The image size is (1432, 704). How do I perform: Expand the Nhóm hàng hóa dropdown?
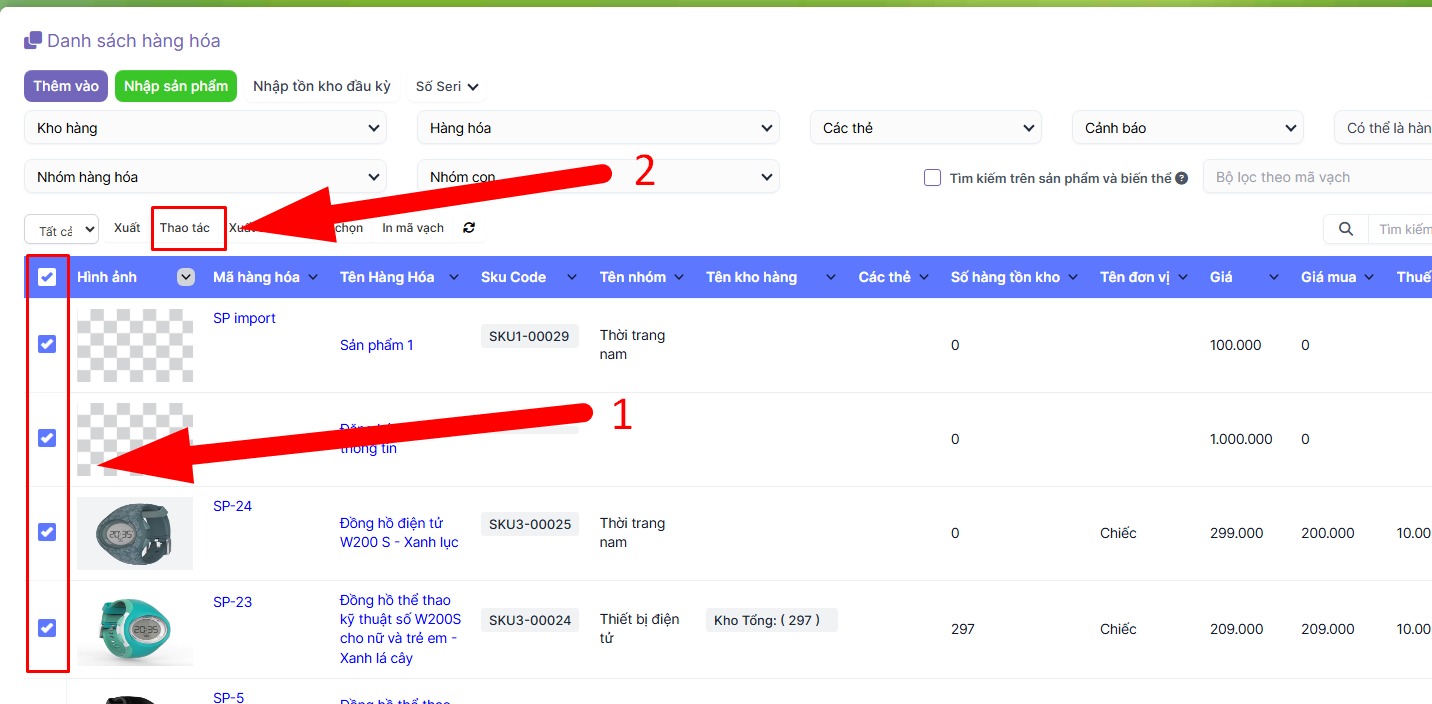click(205, 177)
